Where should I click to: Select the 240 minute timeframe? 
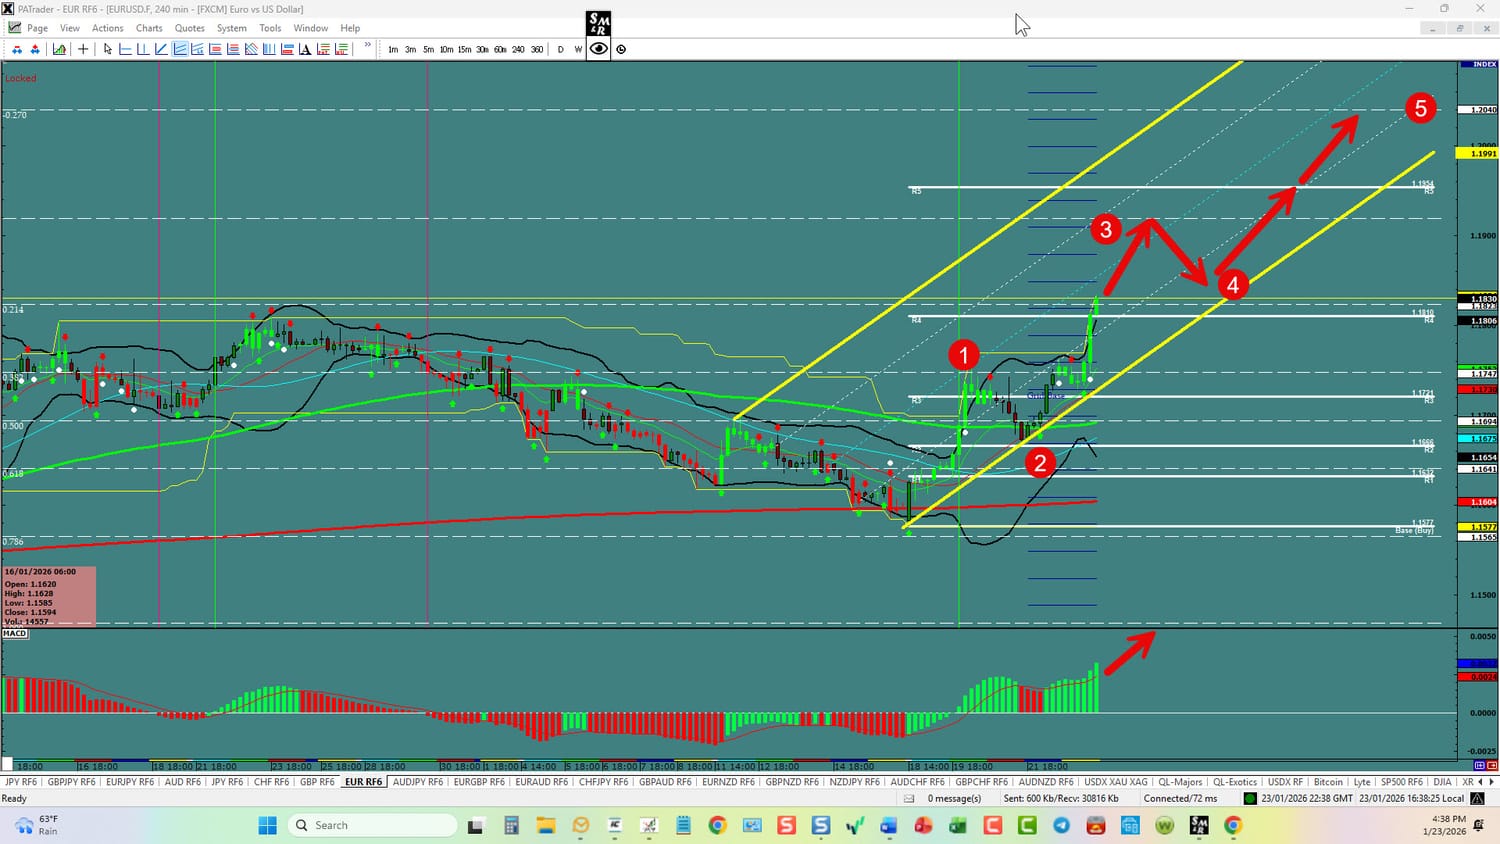[x=518, y=49]
